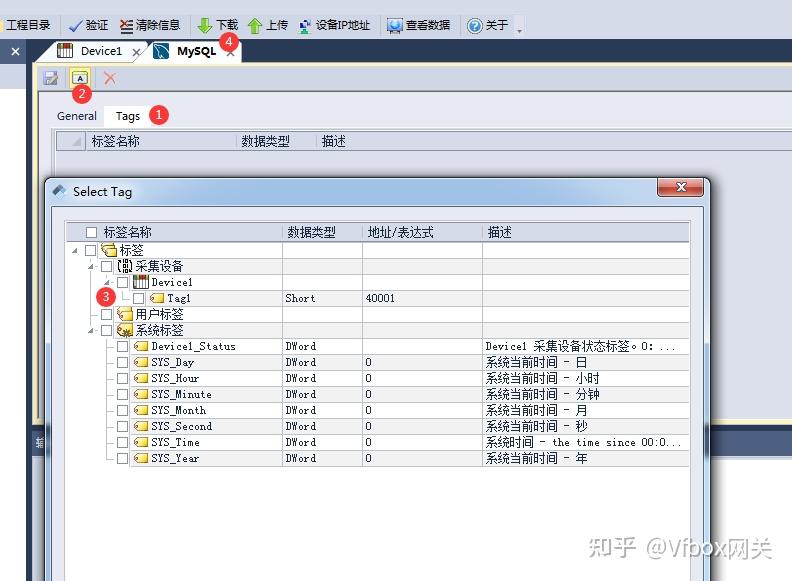Open the About help icon
This screenshot has height=581, width=792.
(474, 25)
